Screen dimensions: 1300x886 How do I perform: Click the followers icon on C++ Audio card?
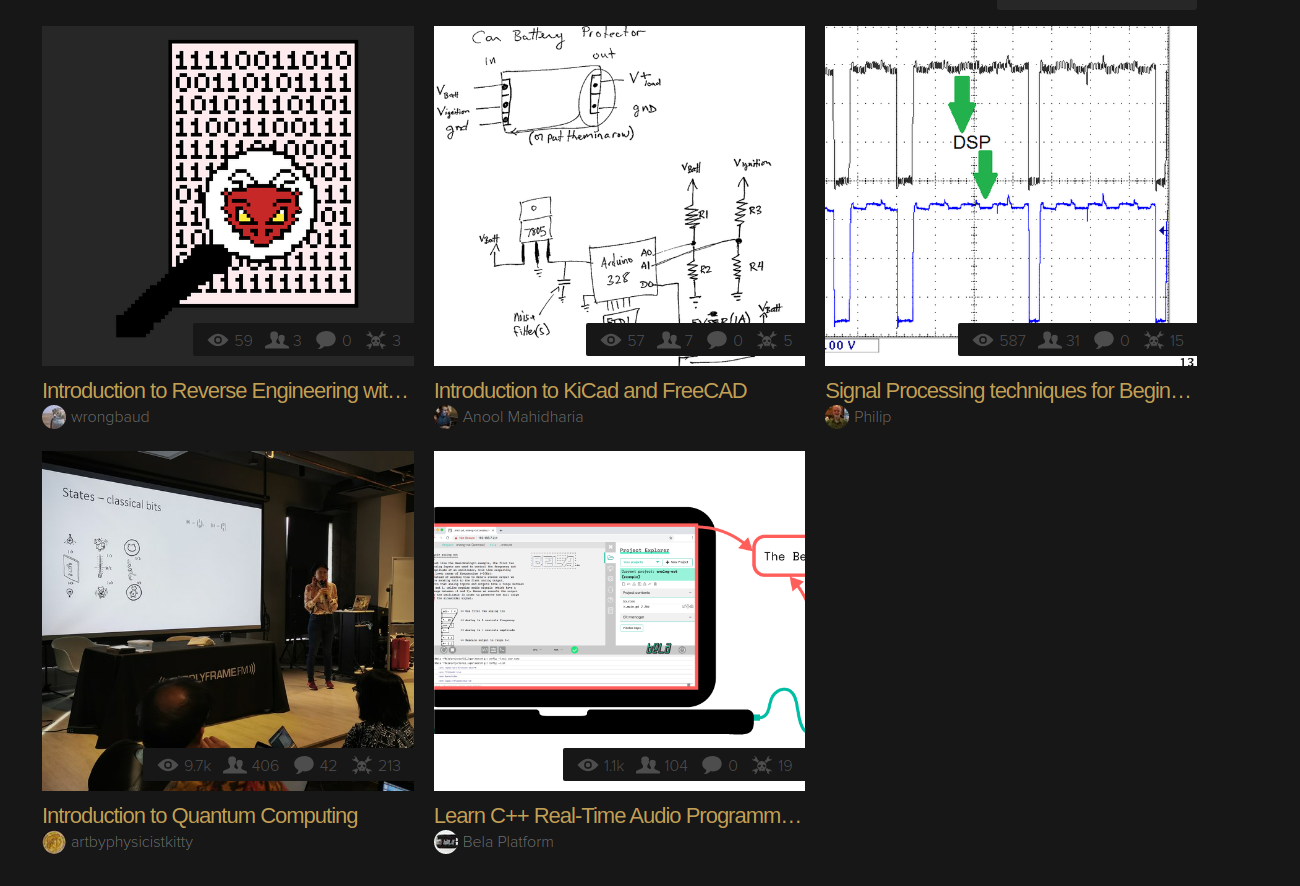click(647, 765)
